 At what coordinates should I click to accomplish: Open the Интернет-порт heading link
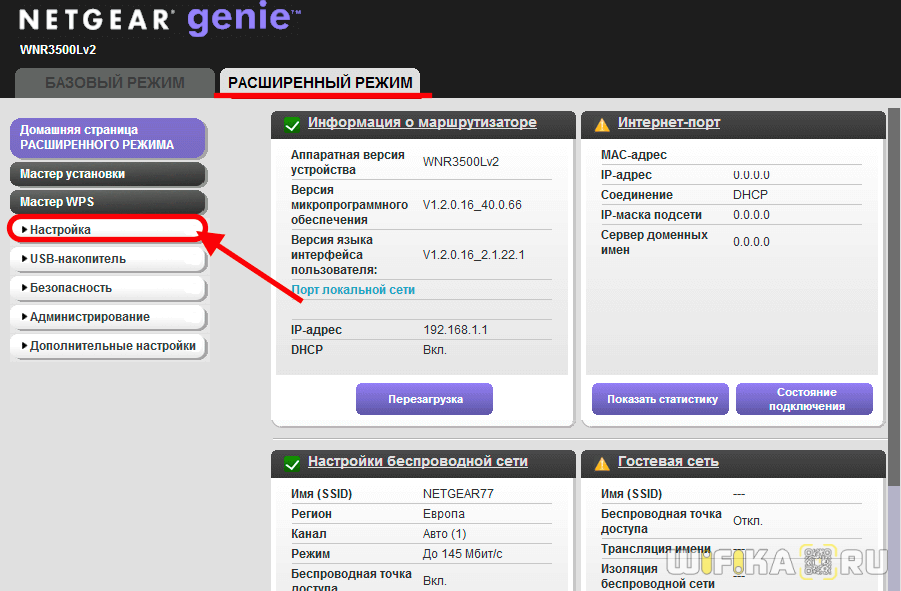tap(669, 123)
